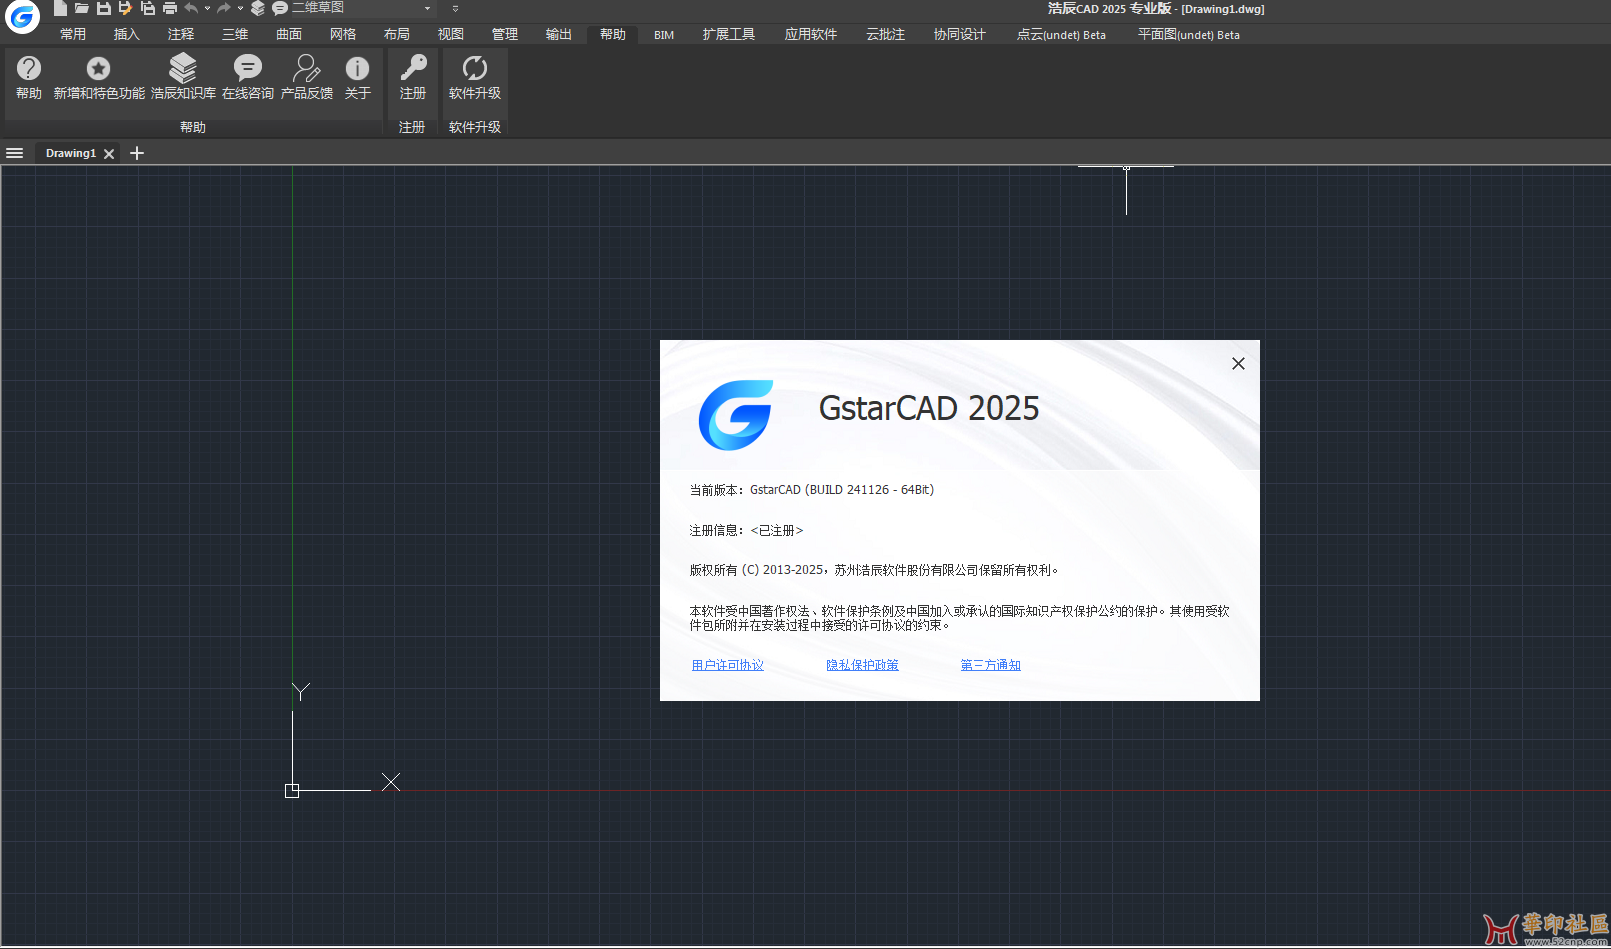Switch to the 云批注 ribbon tab
The width and height of the screenshot is (1611, 949).
[886, 34]
